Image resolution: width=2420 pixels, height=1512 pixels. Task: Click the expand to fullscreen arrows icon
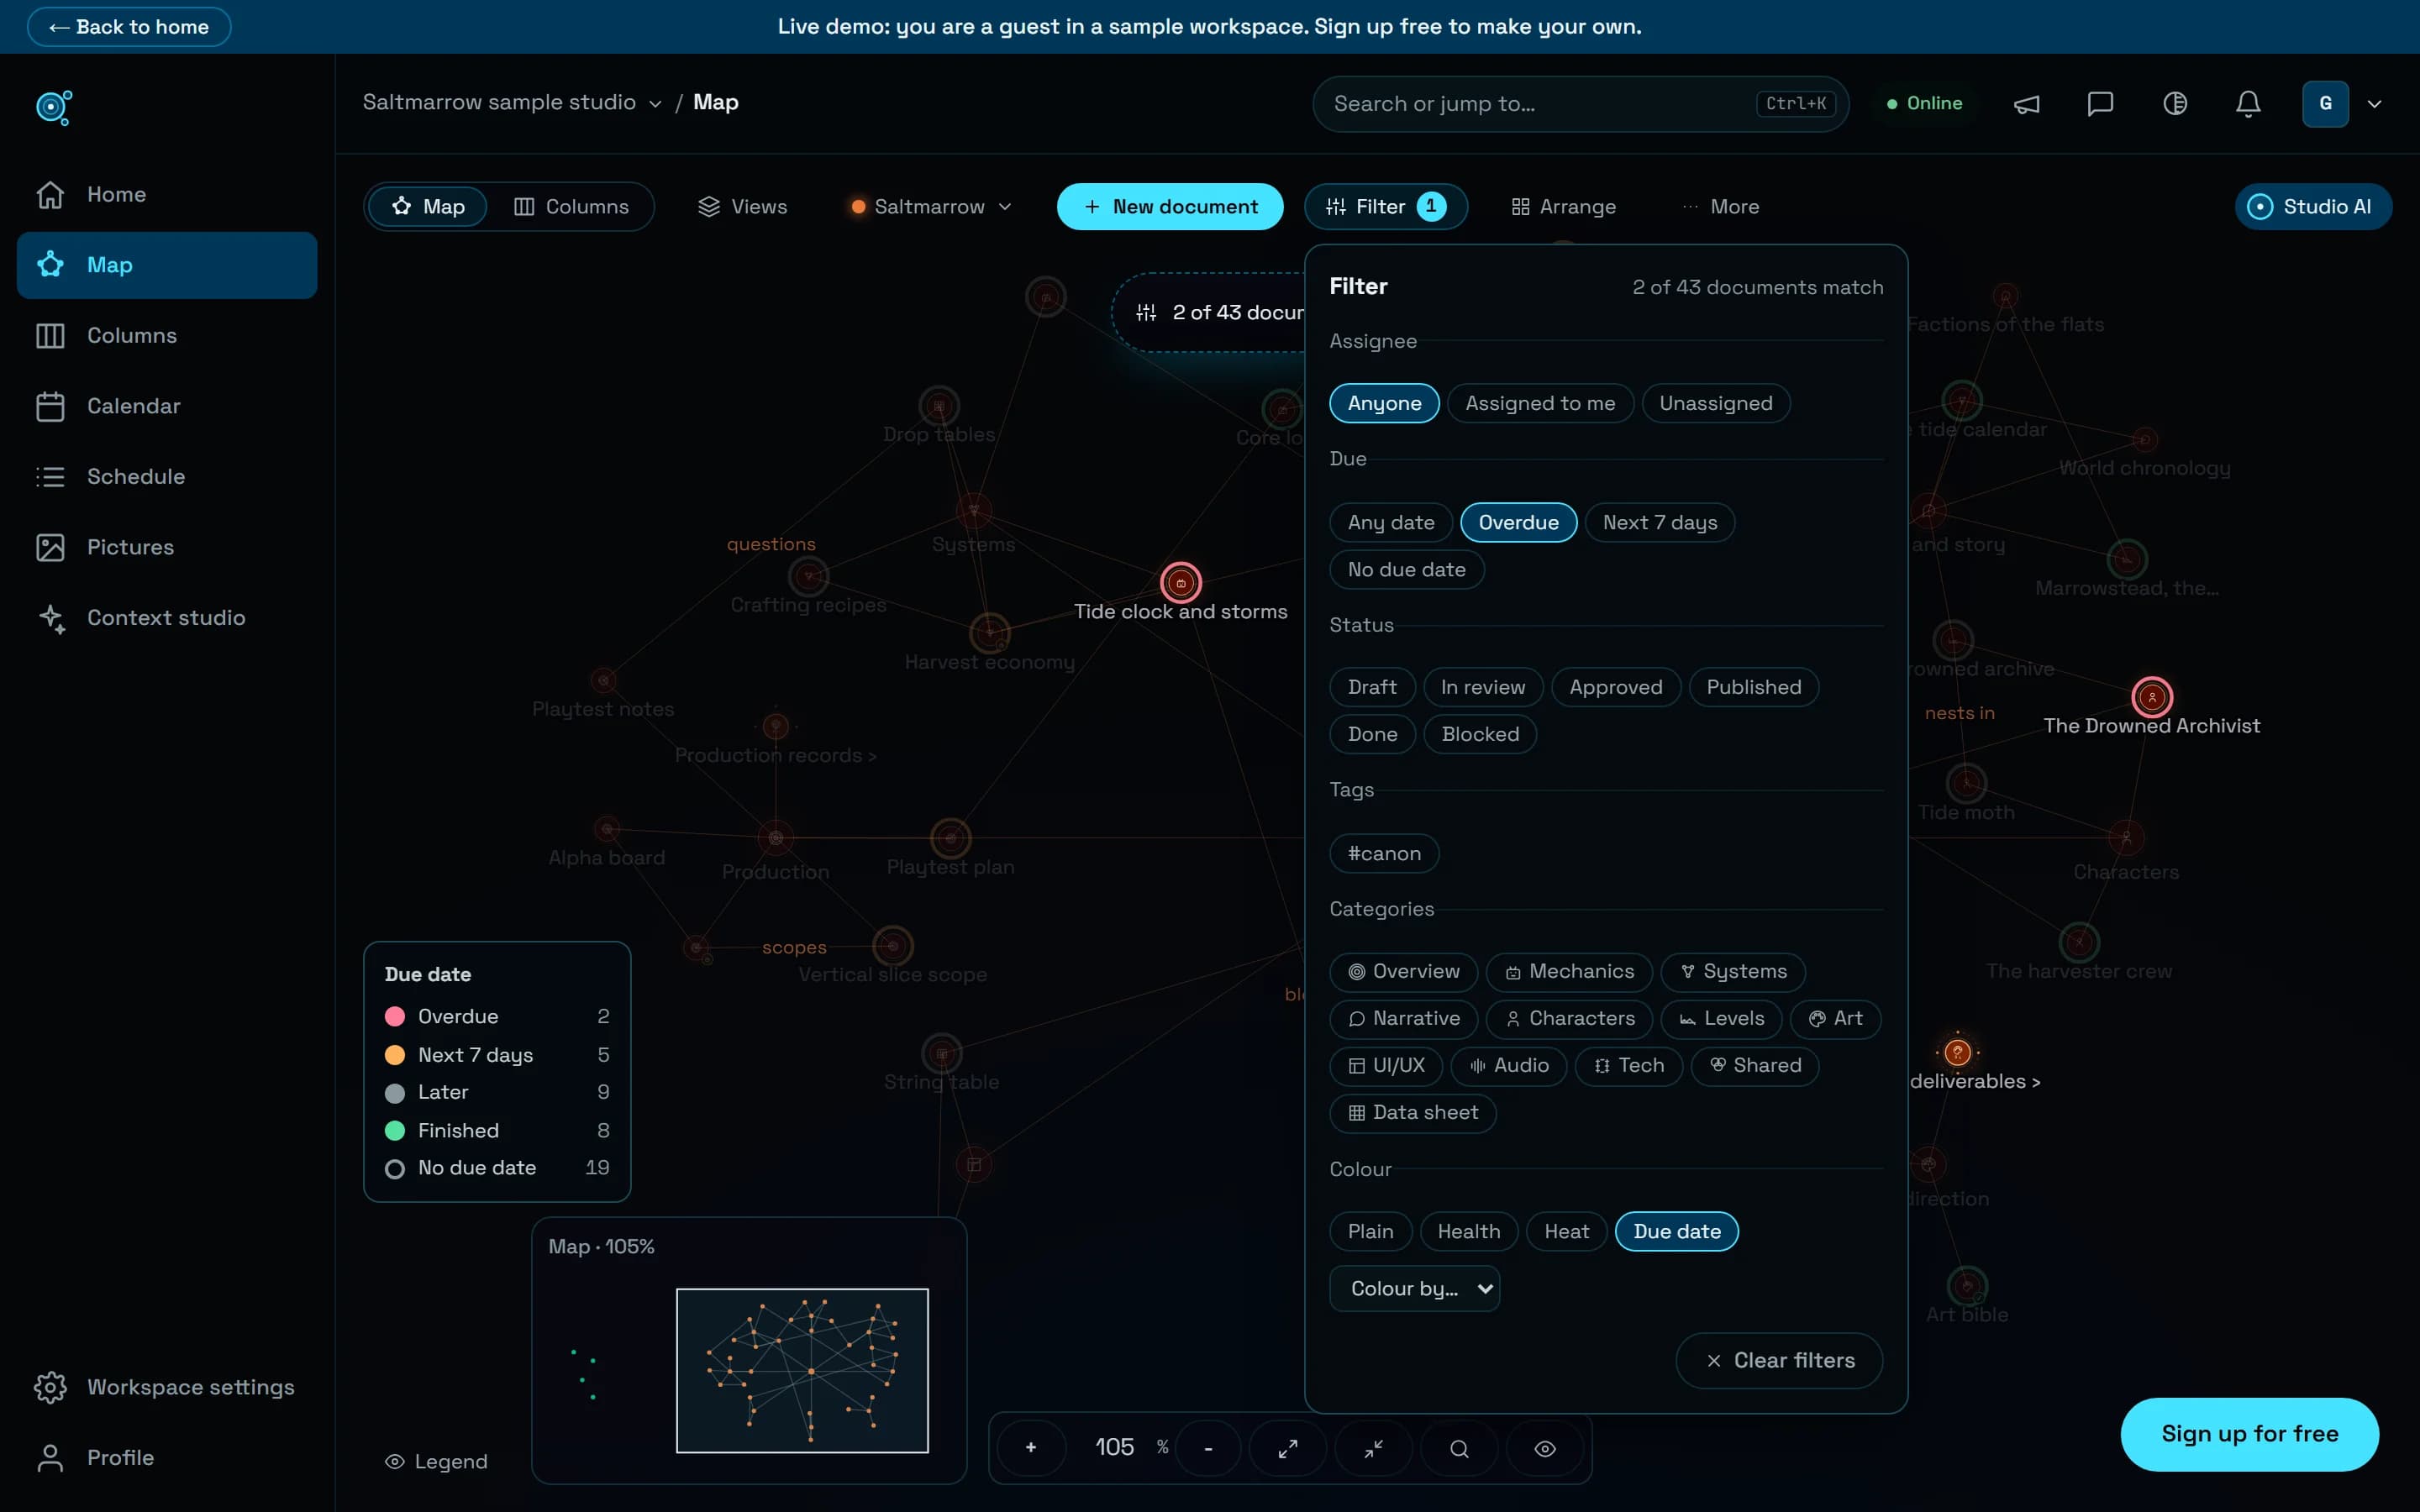click(x=1288, y=1448)
